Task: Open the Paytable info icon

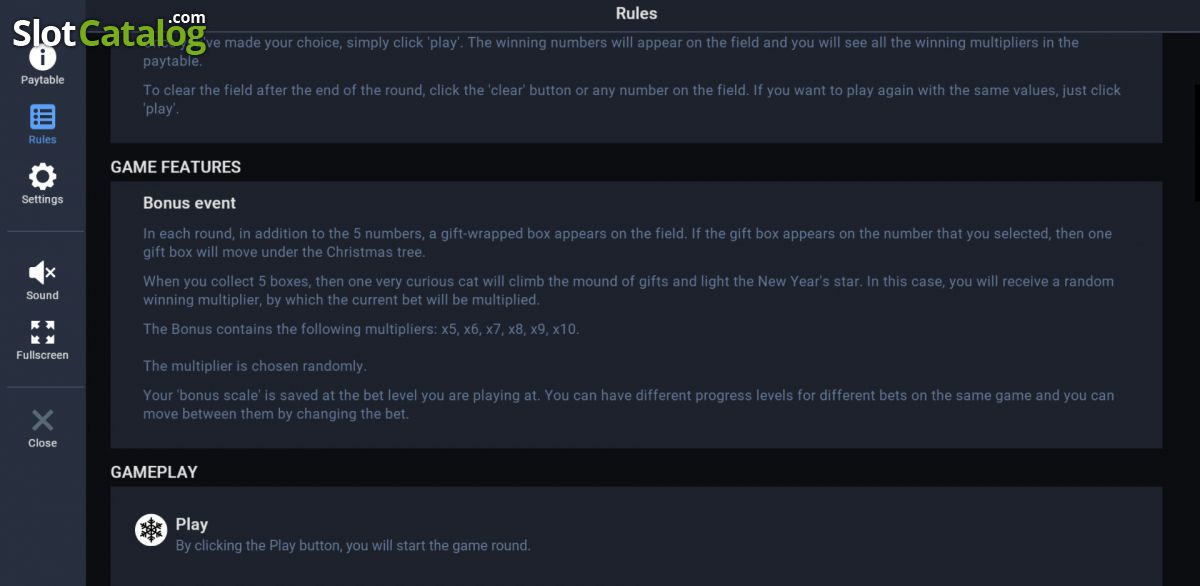Action: 42,58
